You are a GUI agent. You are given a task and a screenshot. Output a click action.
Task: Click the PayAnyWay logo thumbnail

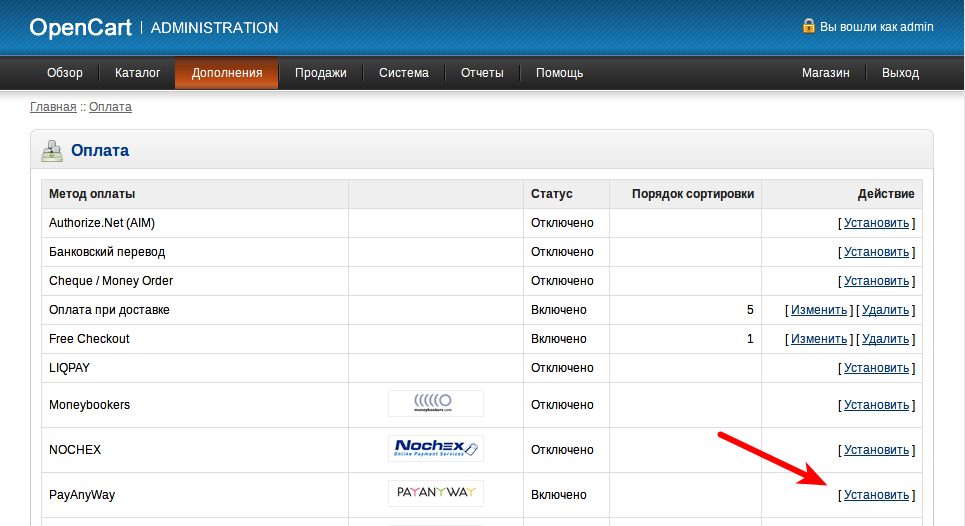coord(436,493)
